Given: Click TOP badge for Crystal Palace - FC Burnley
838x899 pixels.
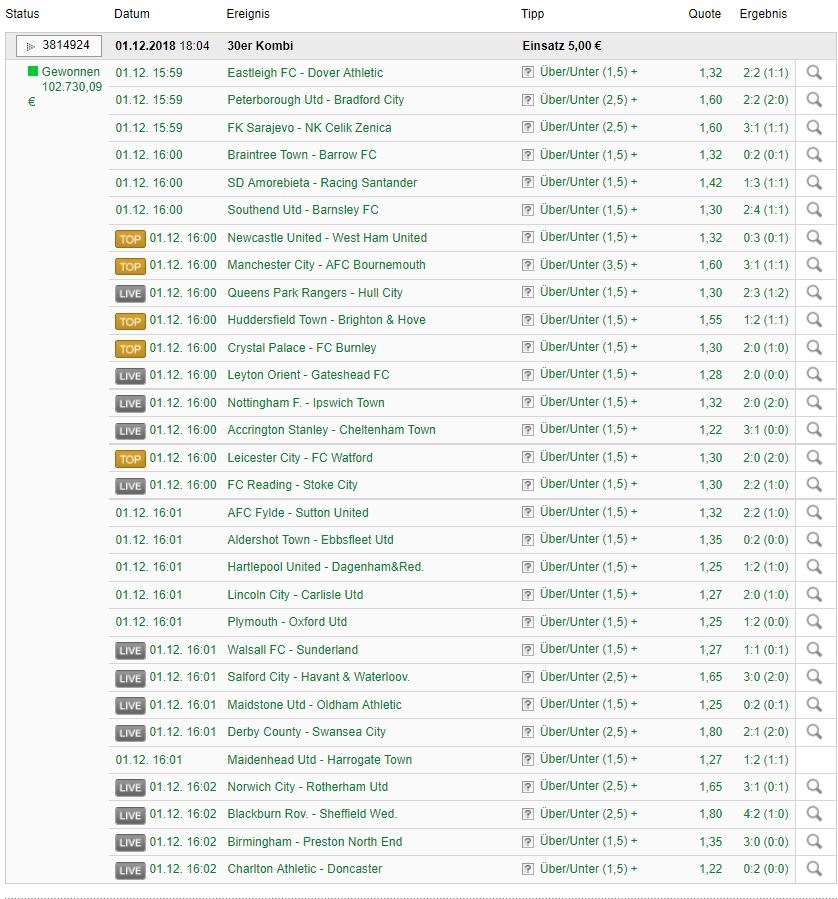Looking at the screenshot, I should [130, 348].
